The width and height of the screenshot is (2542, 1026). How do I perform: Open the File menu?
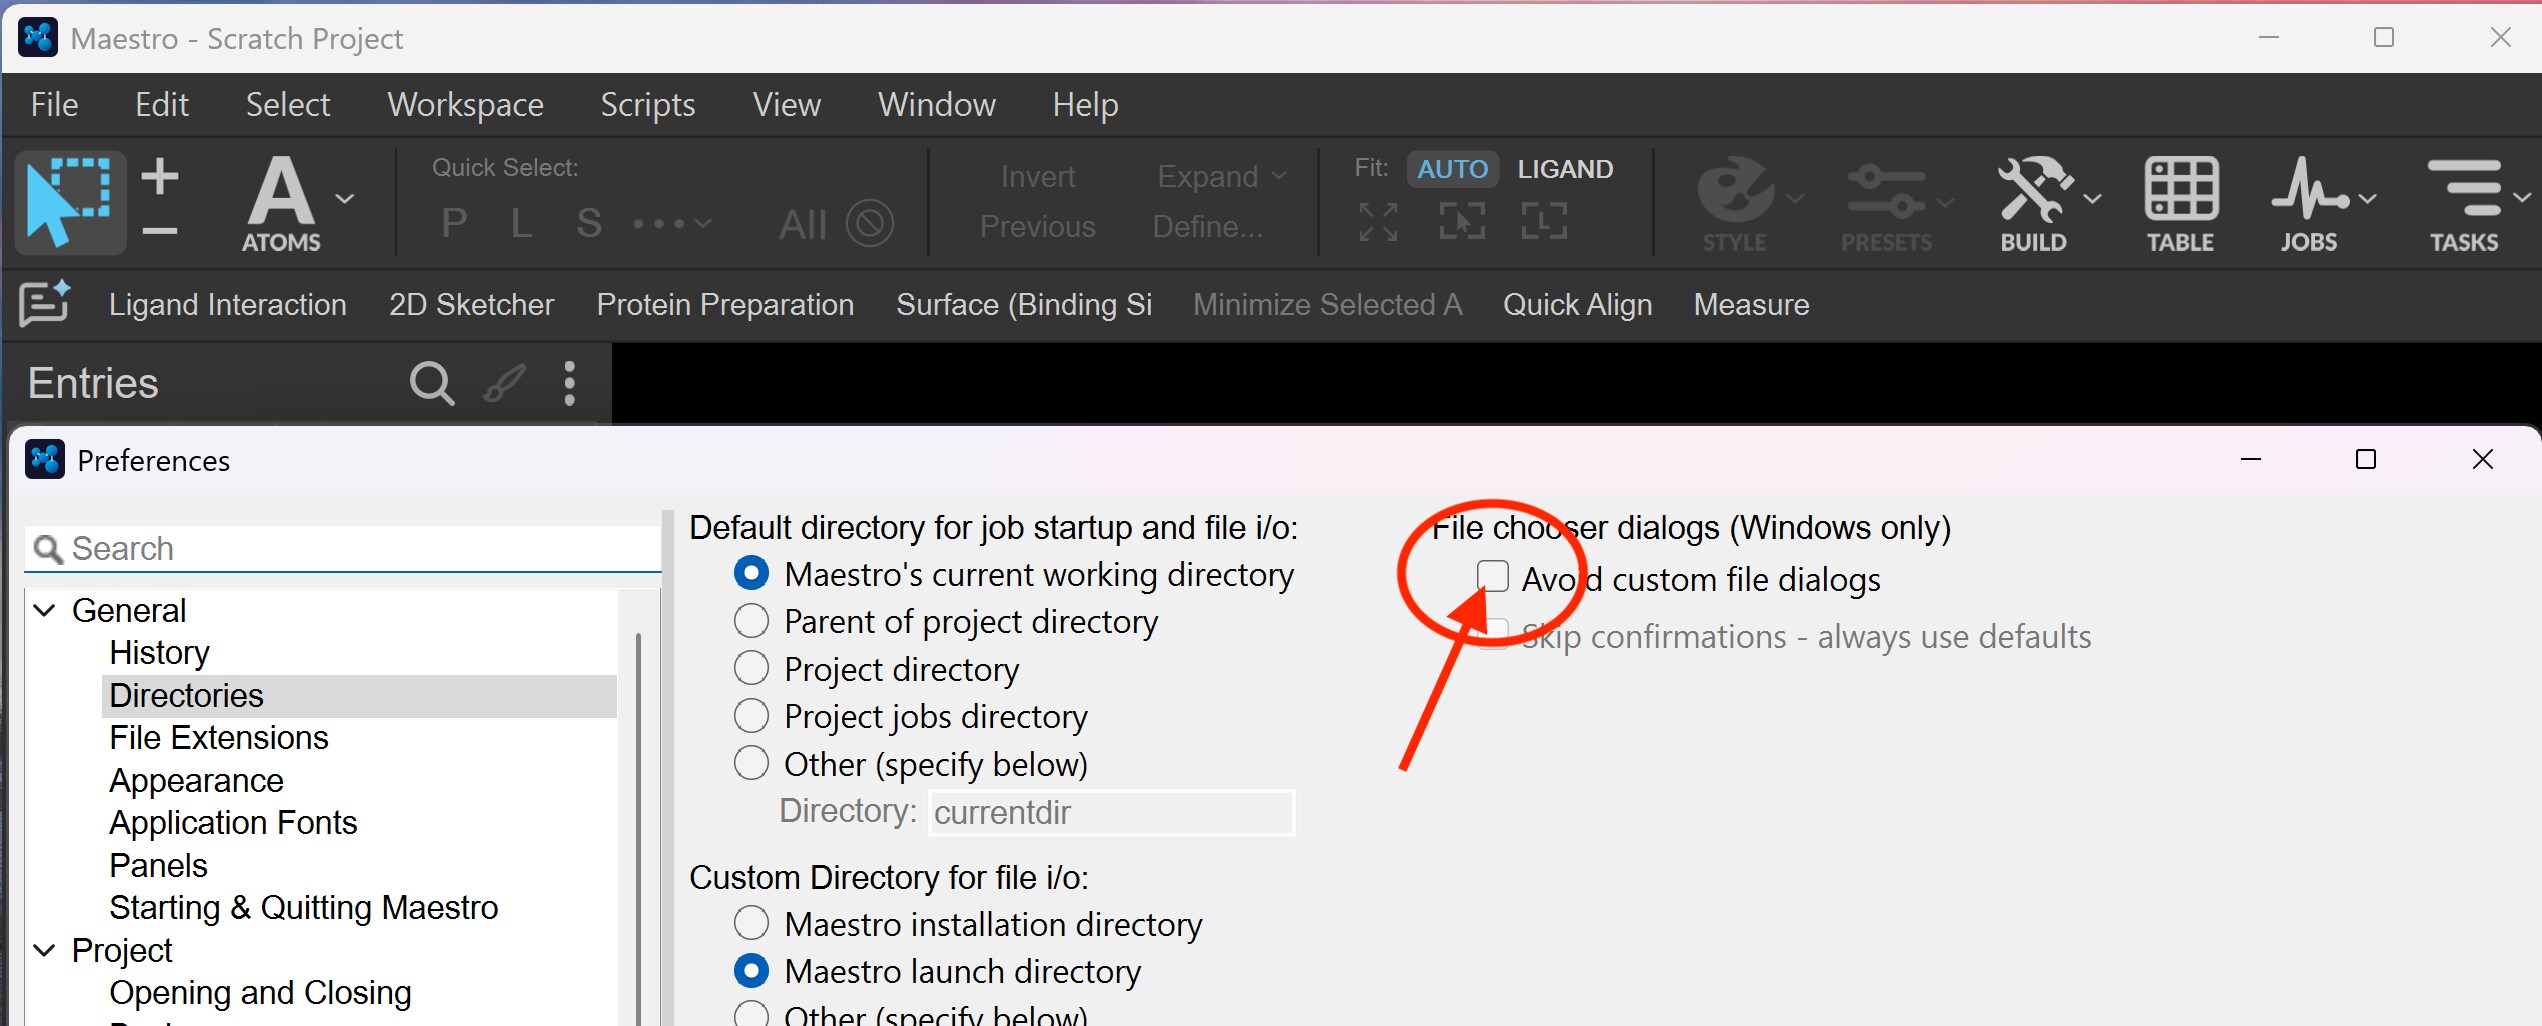[54, 104]
